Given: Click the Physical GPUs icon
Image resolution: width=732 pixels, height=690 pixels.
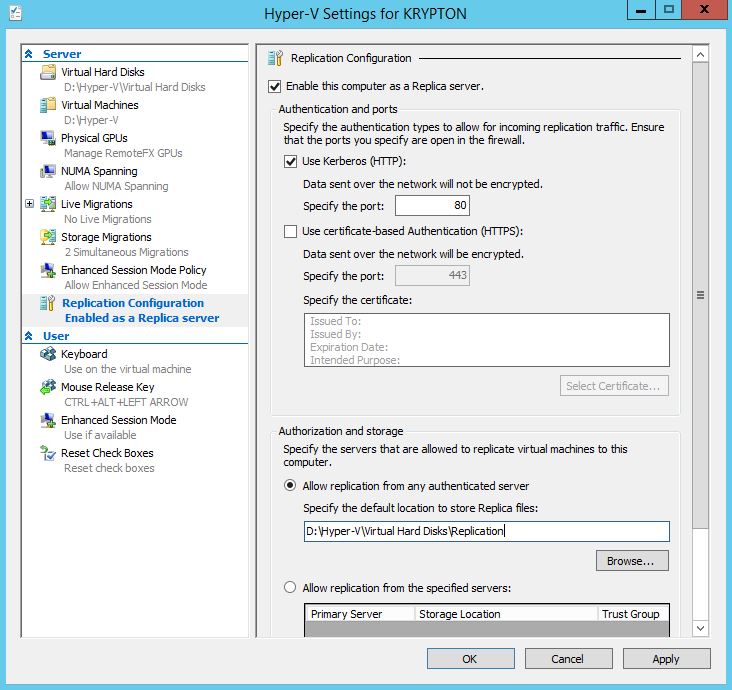Looking at the screenshot, I should point(48,138).
